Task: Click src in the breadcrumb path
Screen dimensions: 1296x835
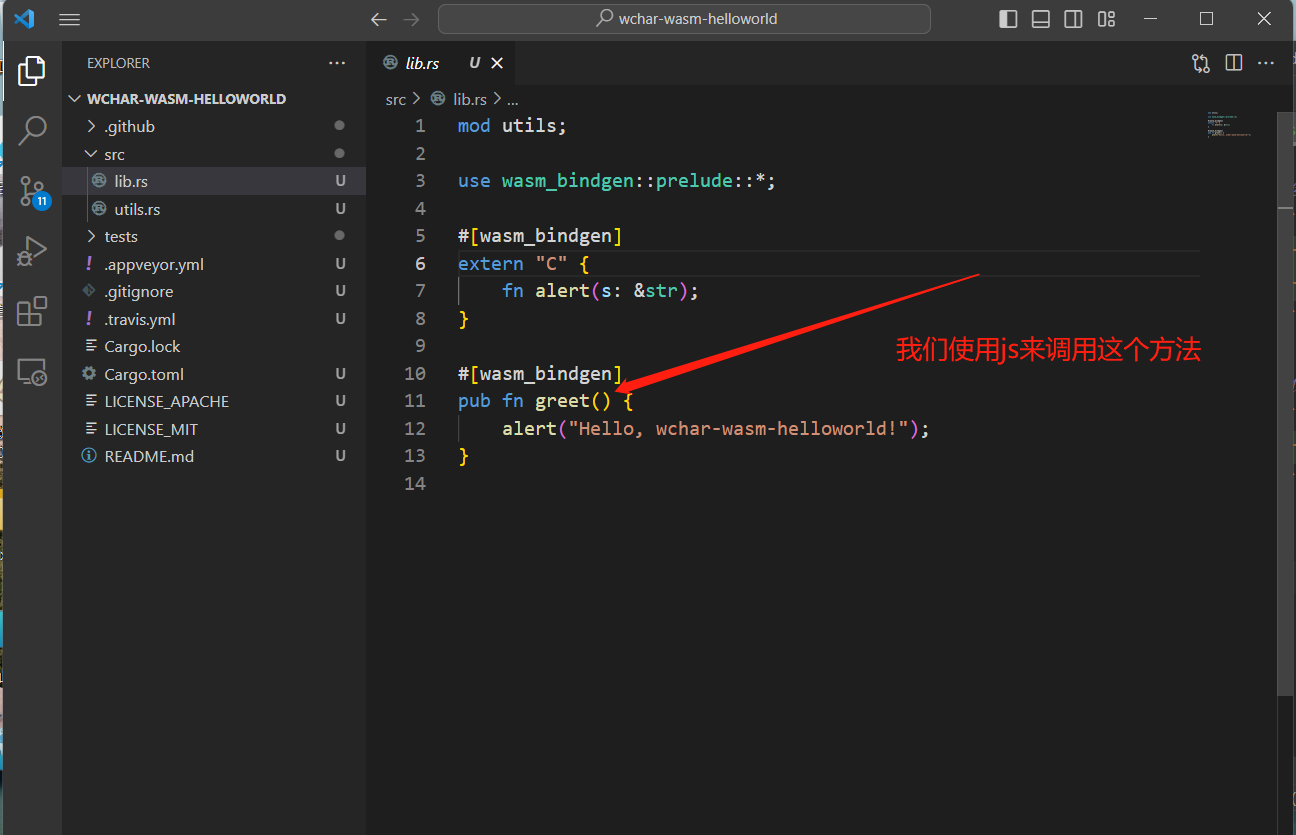Action: click(396, 99)
